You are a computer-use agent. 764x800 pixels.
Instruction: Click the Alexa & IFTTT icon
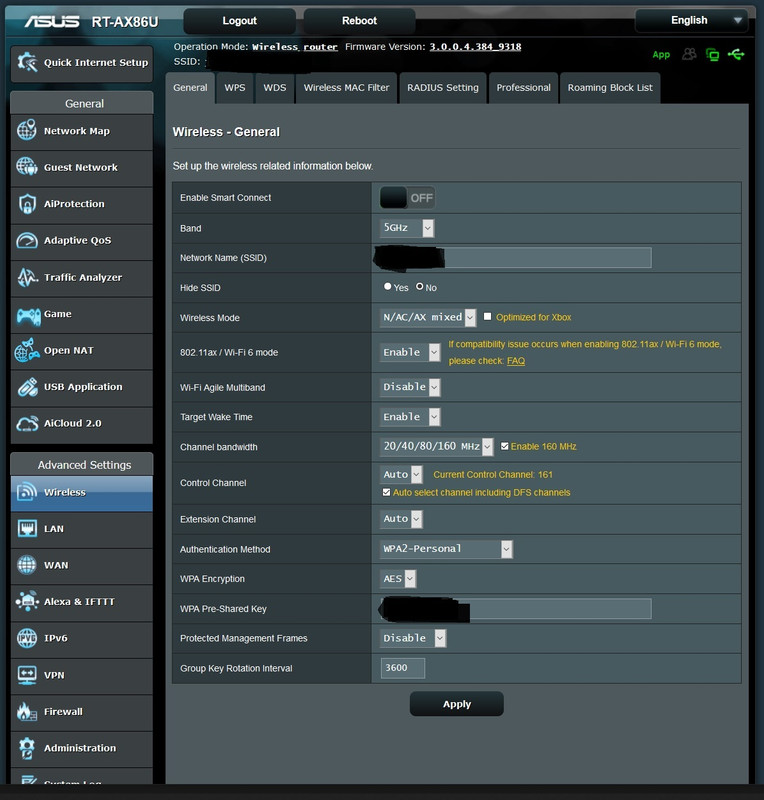click(x=27, y=602)
